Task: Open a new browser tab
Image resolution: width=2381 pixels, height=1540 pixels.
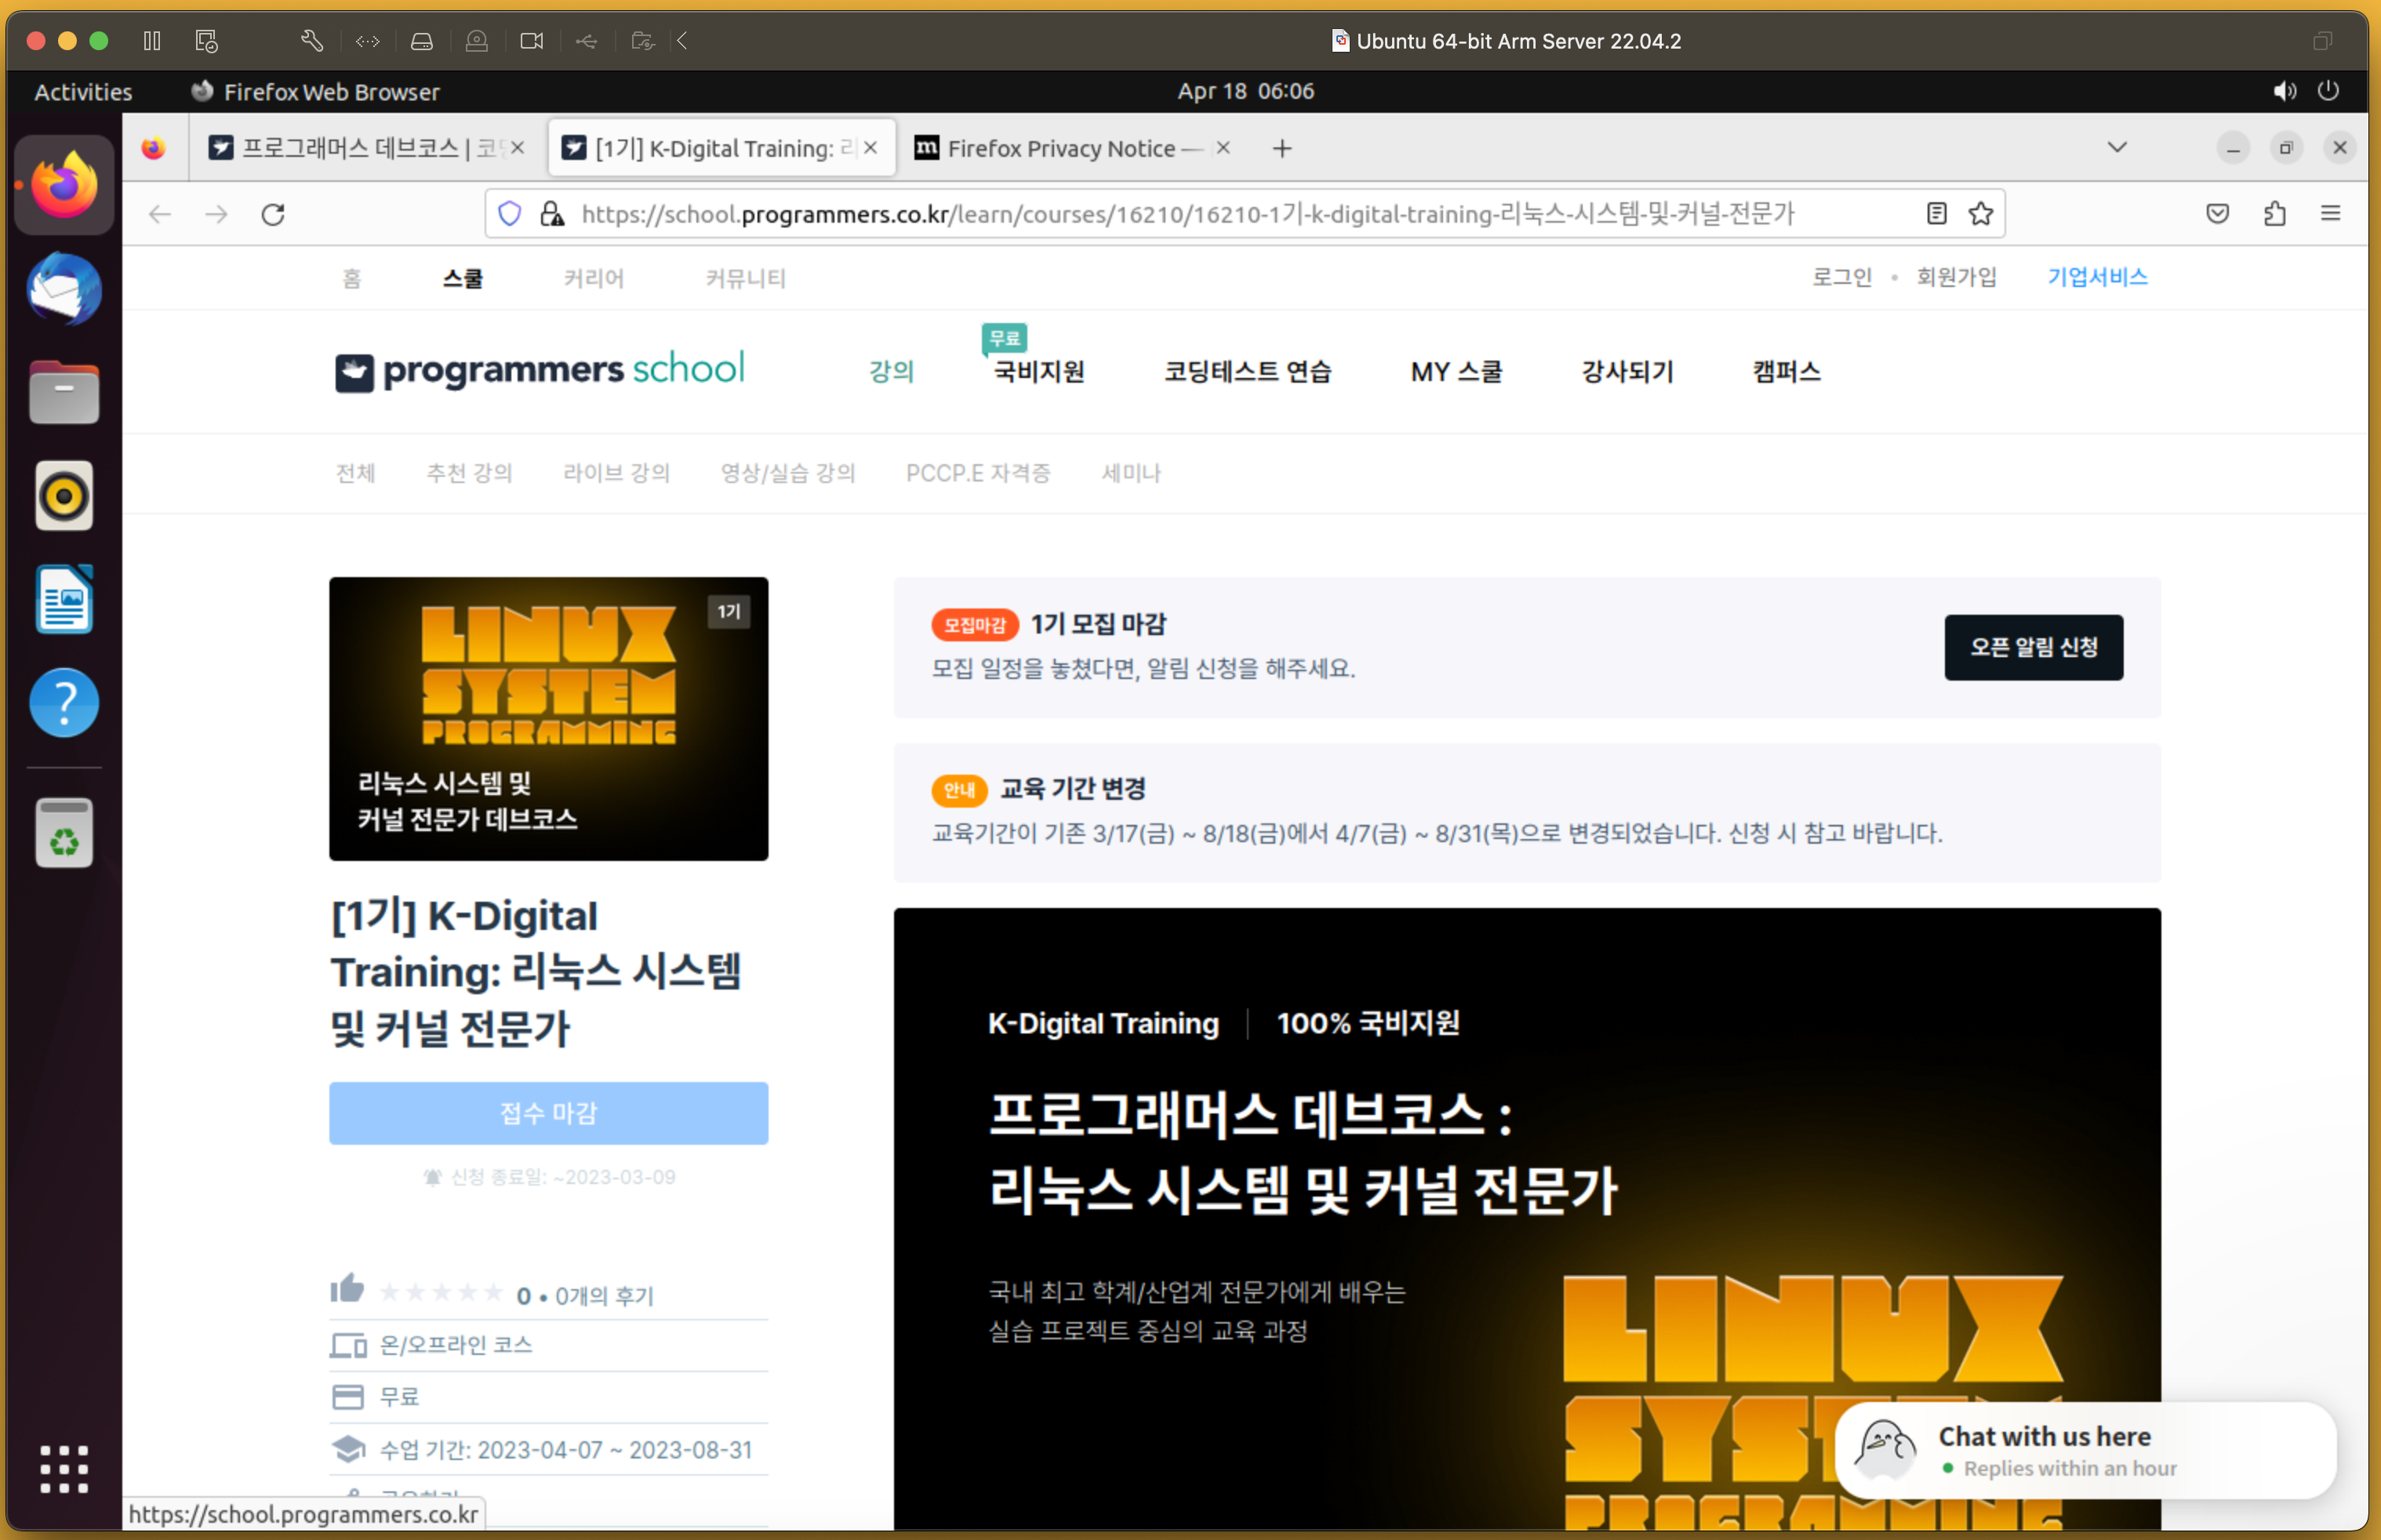Action: (1282, 149)
